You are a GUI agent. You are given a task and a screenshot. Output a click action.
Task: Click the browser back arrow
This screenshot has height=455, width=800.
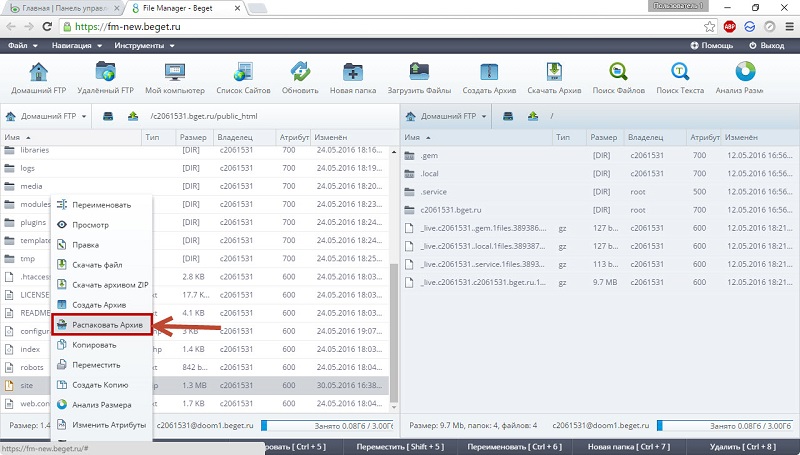[x=11, y=27]
